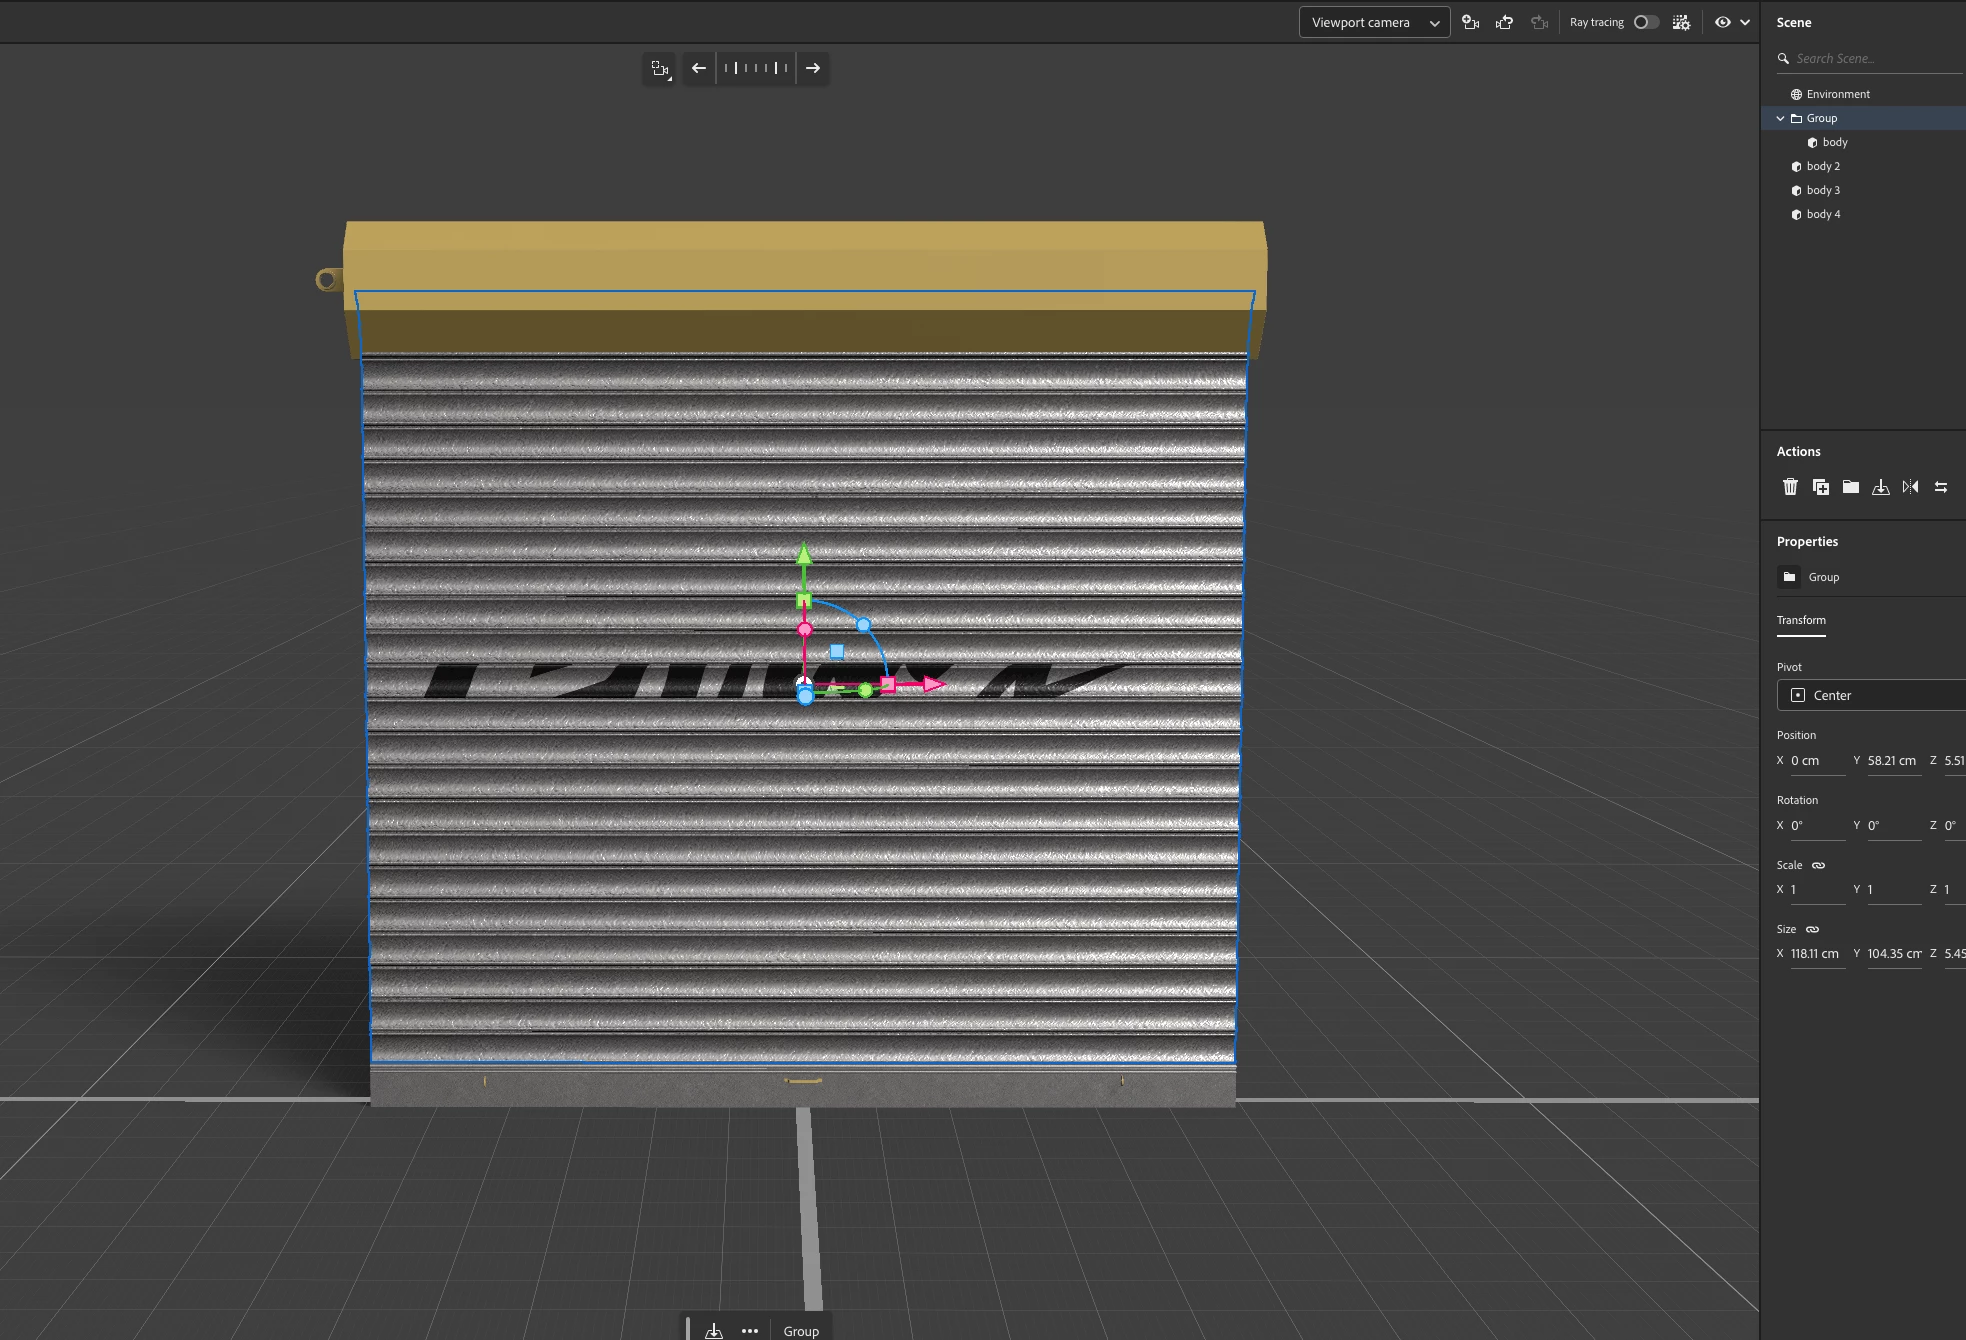Click the Swap/replace arrows action icon

[1941, 487]
